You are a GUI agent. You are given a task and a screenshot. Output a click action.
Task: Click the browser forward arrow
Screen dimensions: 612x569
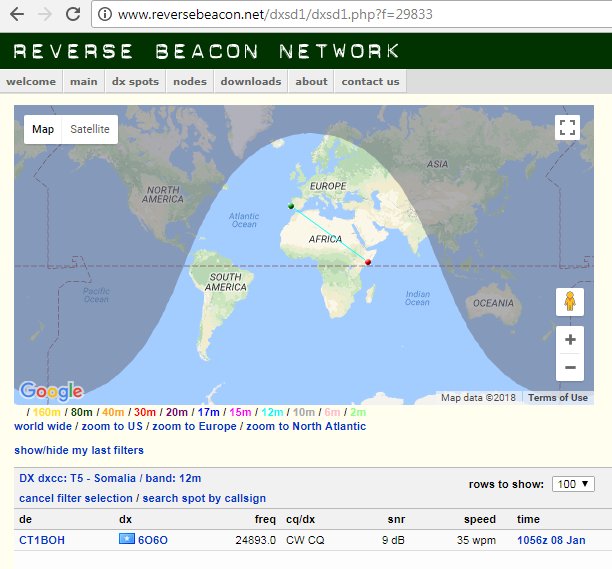click(x=45, y=14)
